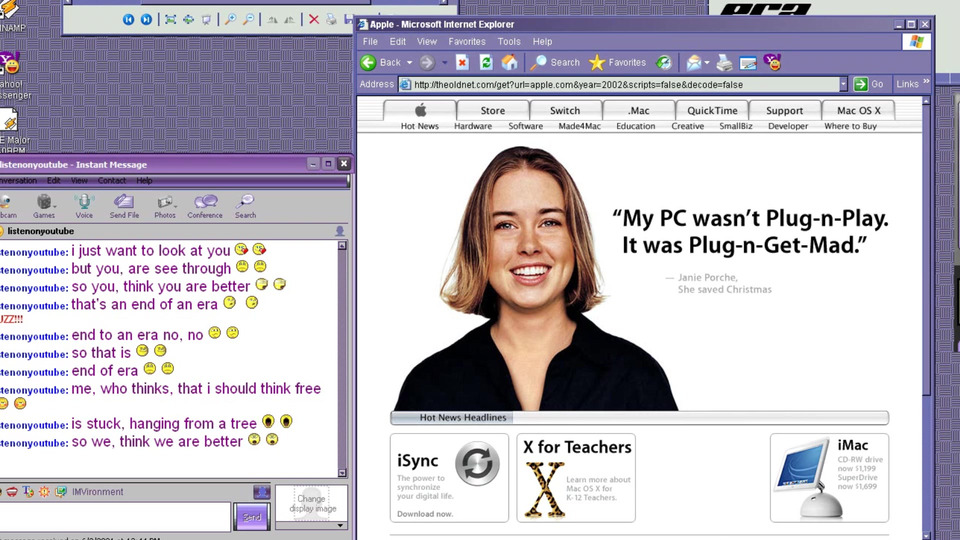
Task: Open the Made4Mac link
Action: [579, 126]
